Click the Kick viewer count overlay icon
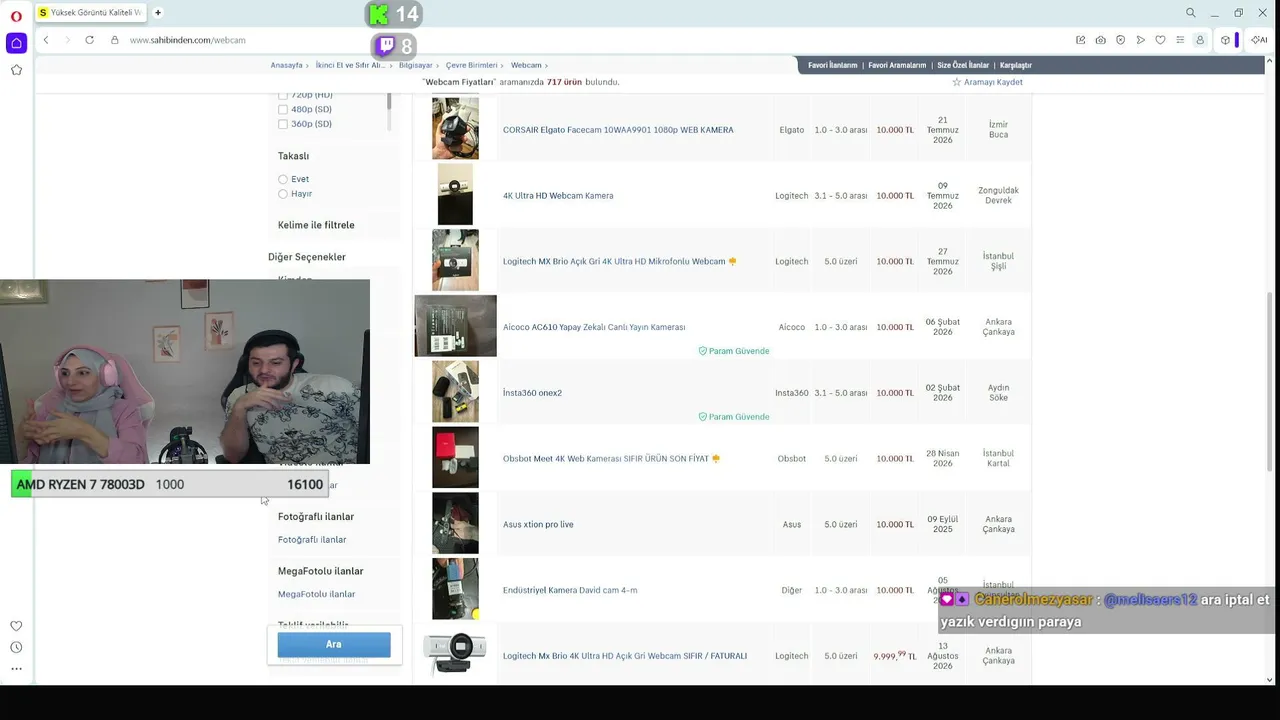 378,14
